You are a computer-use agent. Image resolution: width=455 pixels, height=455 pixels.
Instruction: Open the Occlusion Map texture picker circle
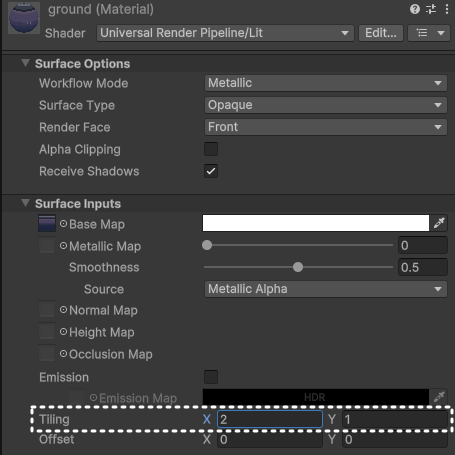point(63,354)
